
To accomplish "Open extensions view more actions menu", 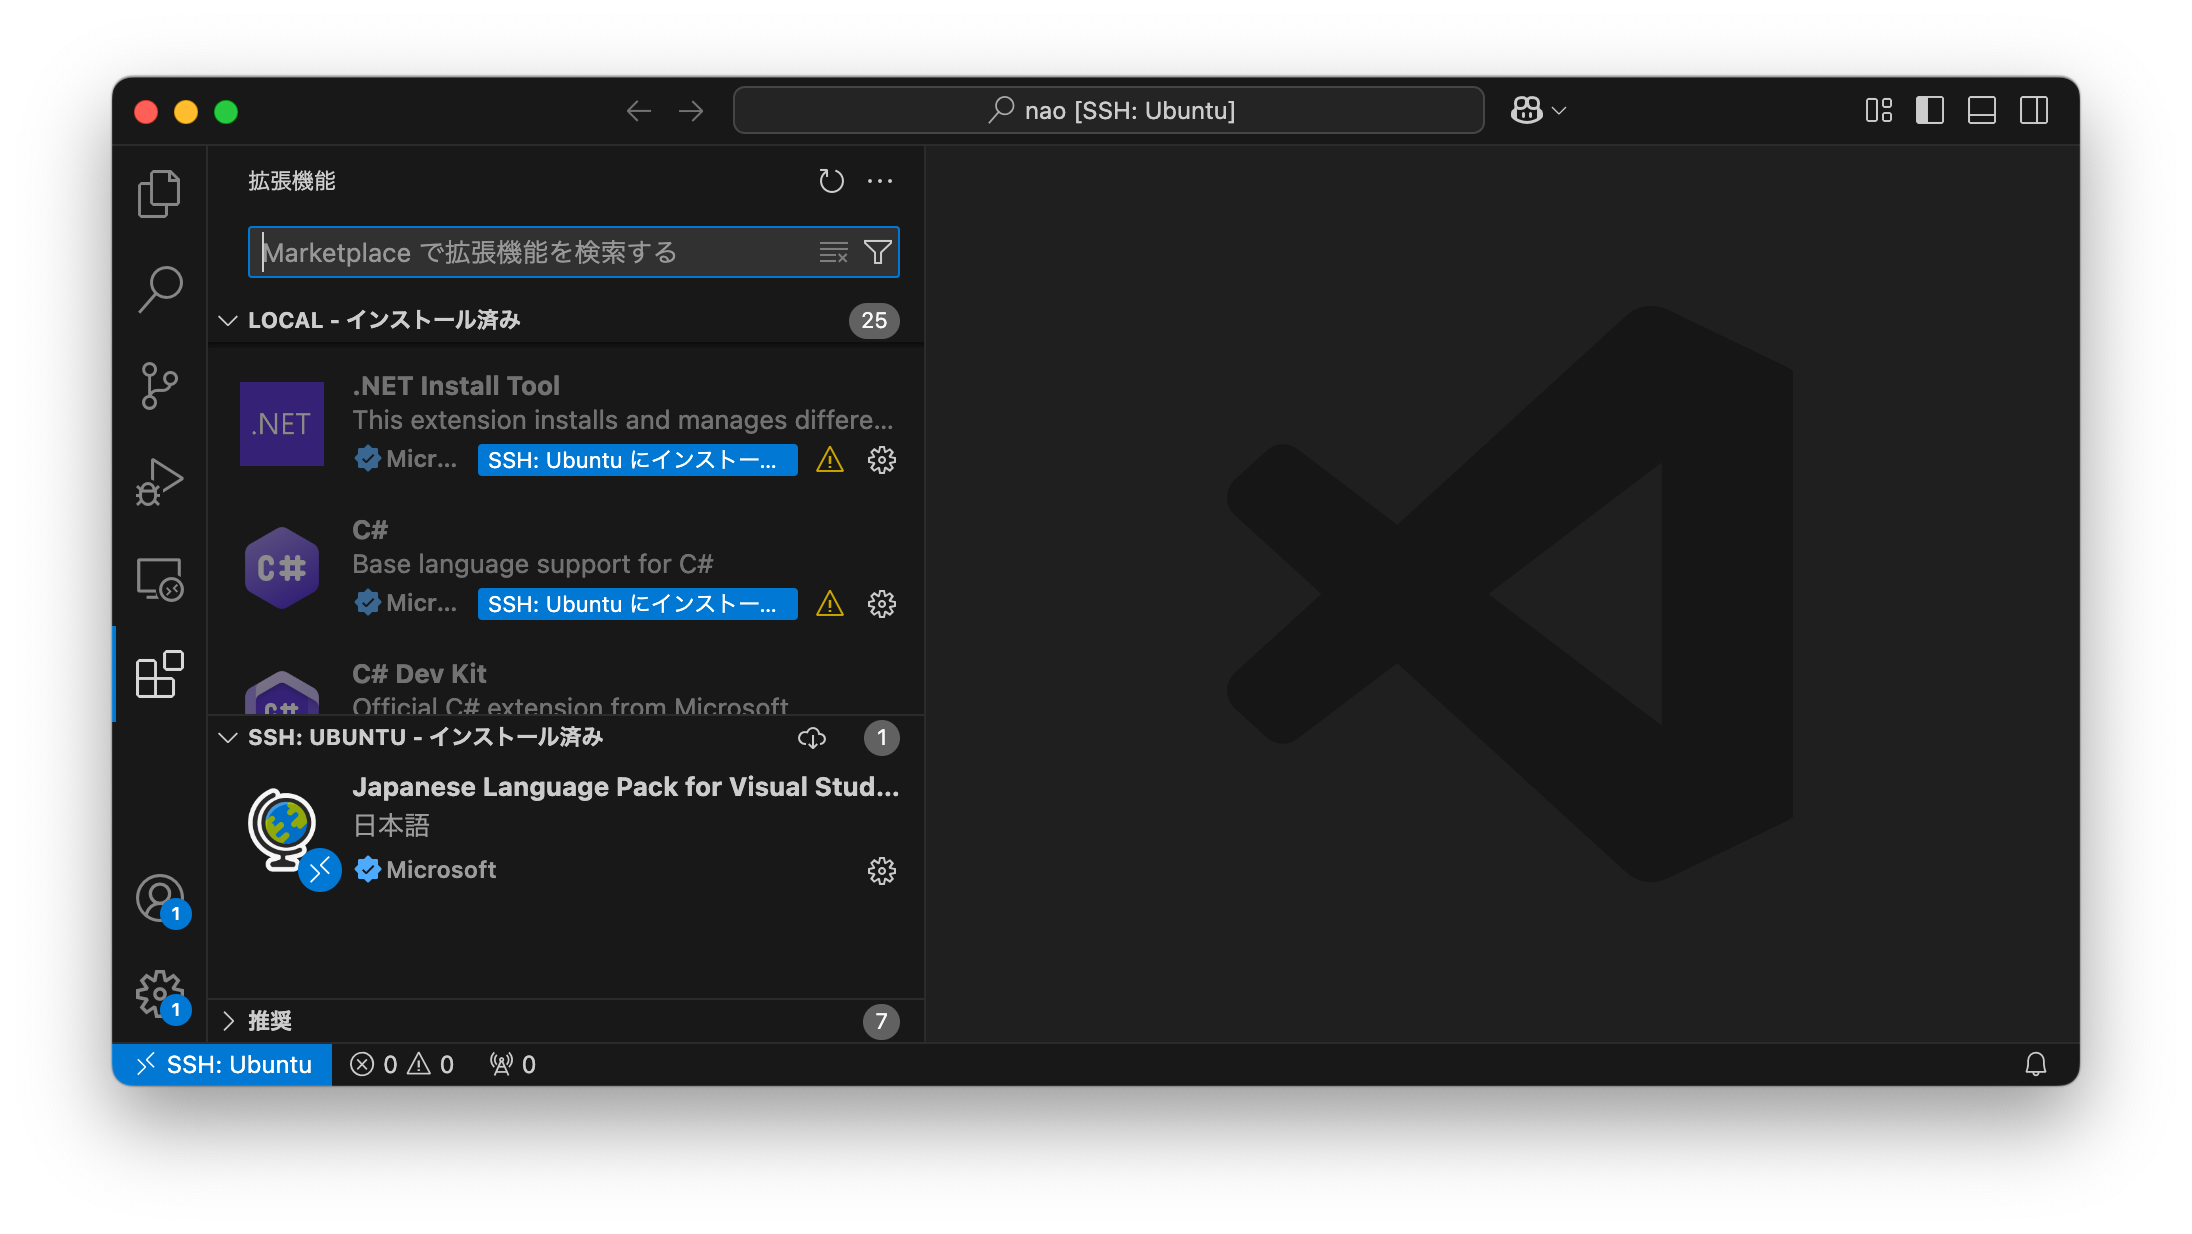I will tap(880, 181).
